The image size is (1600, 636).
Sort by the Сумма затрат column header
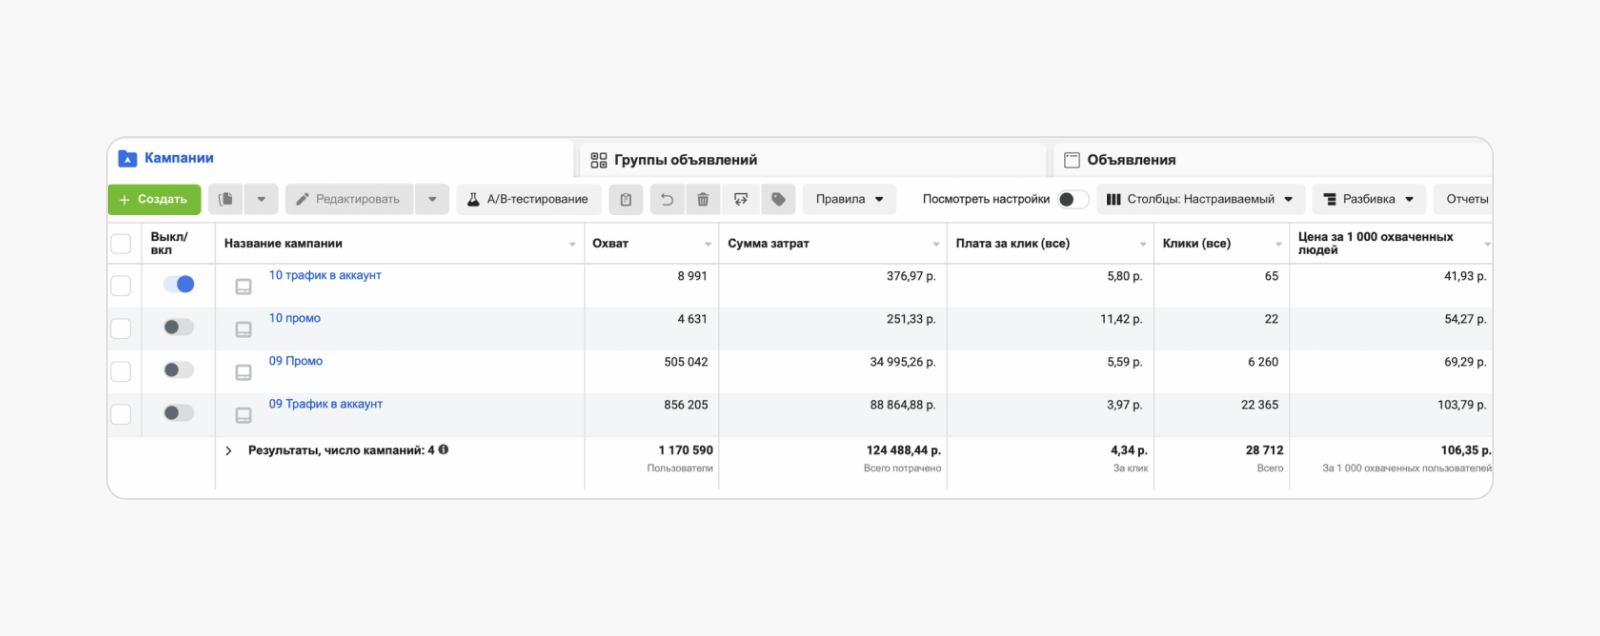pyautogui.click(x=769, y=243)
